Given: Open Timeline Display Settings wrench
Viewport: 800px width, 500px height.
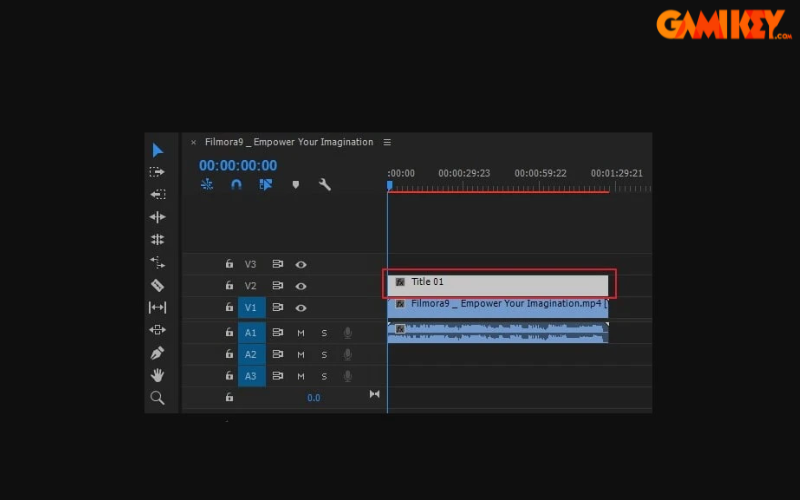Looking at the screenshot, I should point(324,184).
